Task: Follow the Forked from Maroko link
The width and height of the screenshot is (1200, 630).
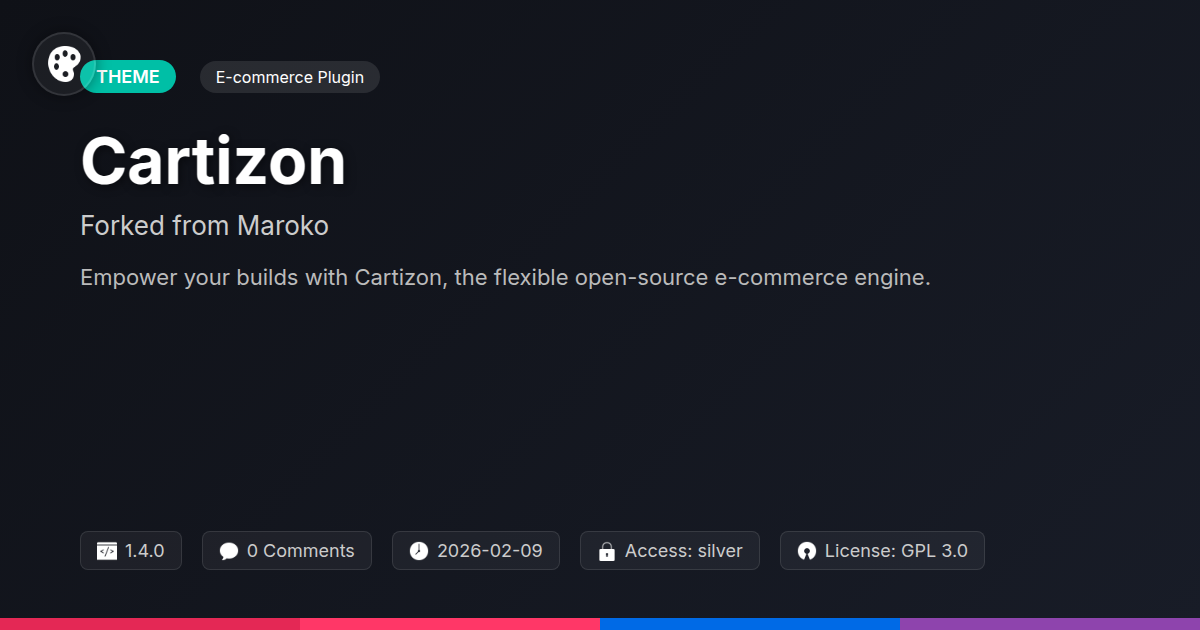Action: coord(204,226)
